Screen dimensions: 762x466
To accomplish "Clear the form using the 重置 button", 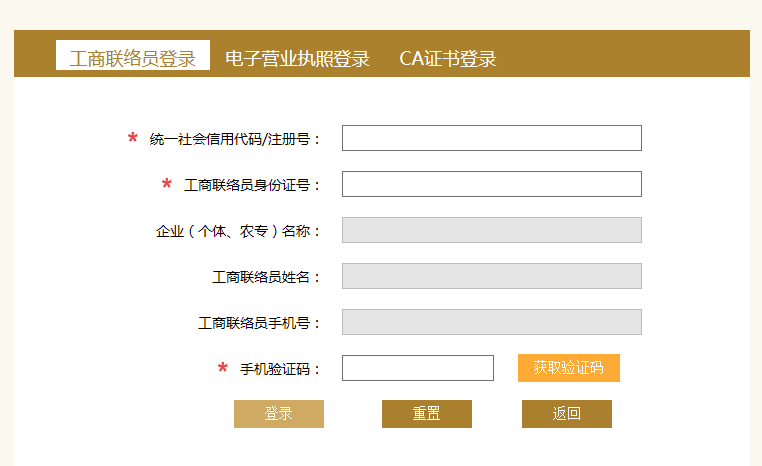I will 427,414.
